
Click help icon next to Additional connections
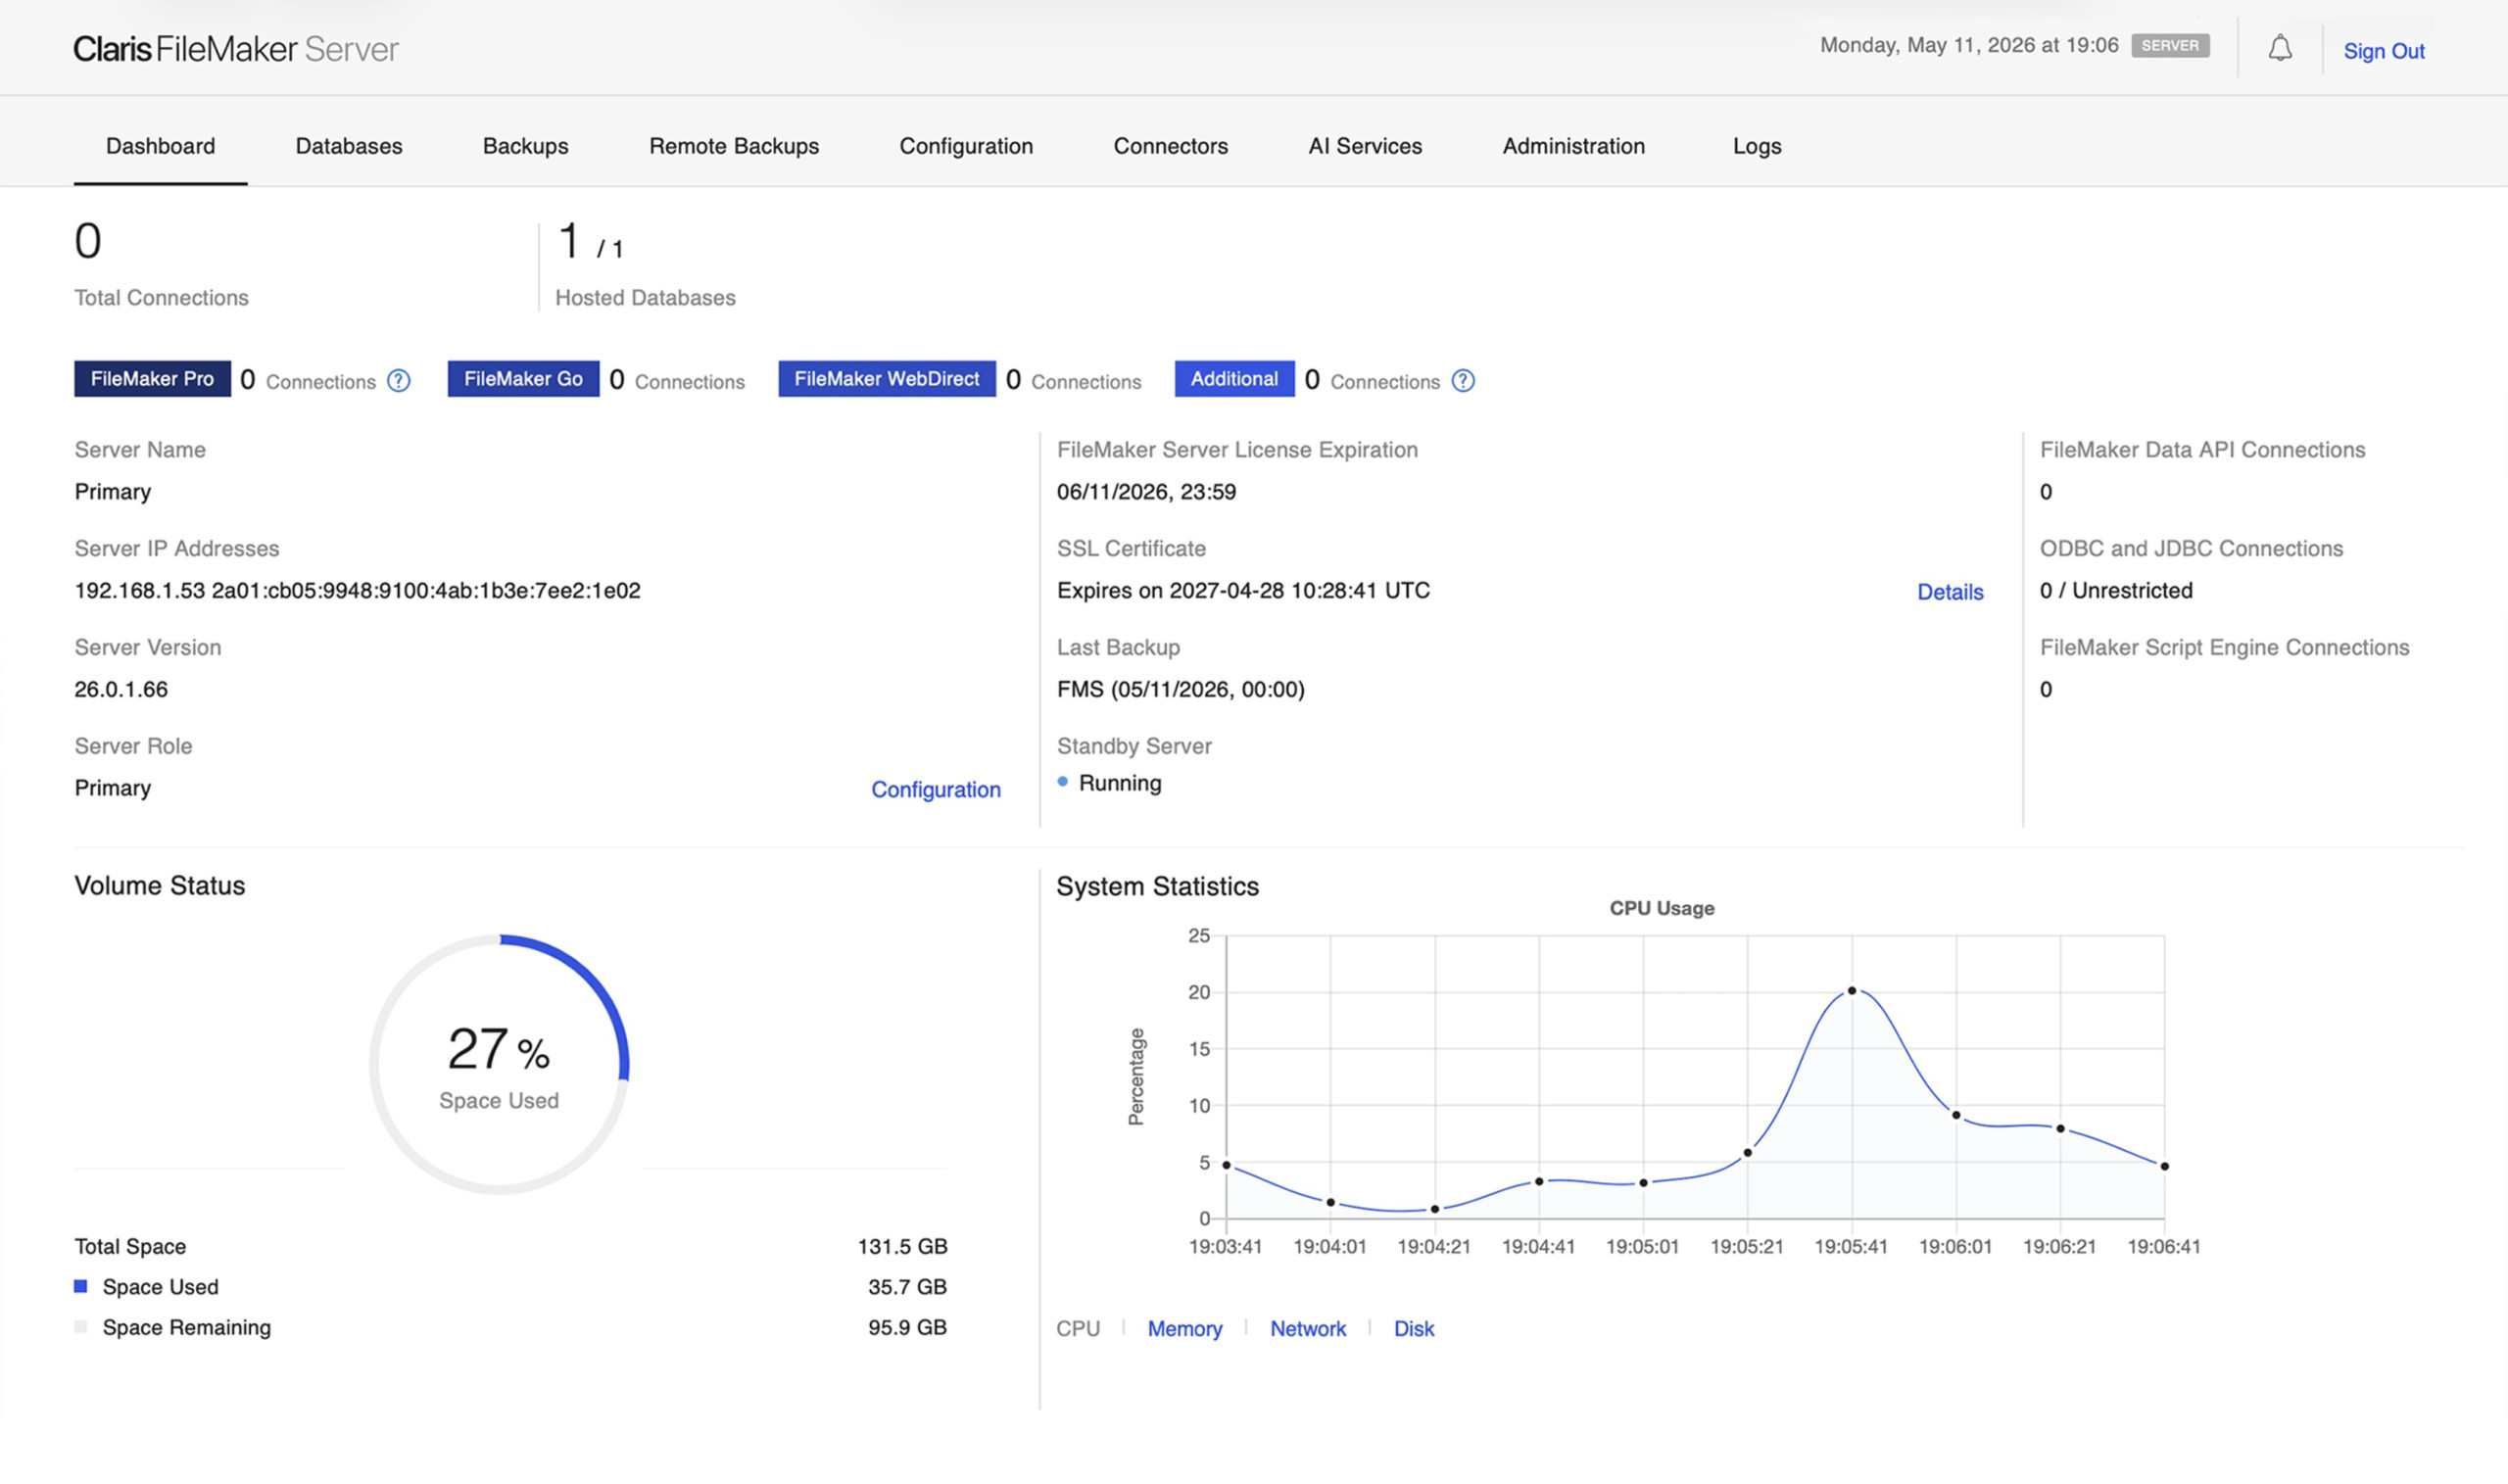[1463, 381]
